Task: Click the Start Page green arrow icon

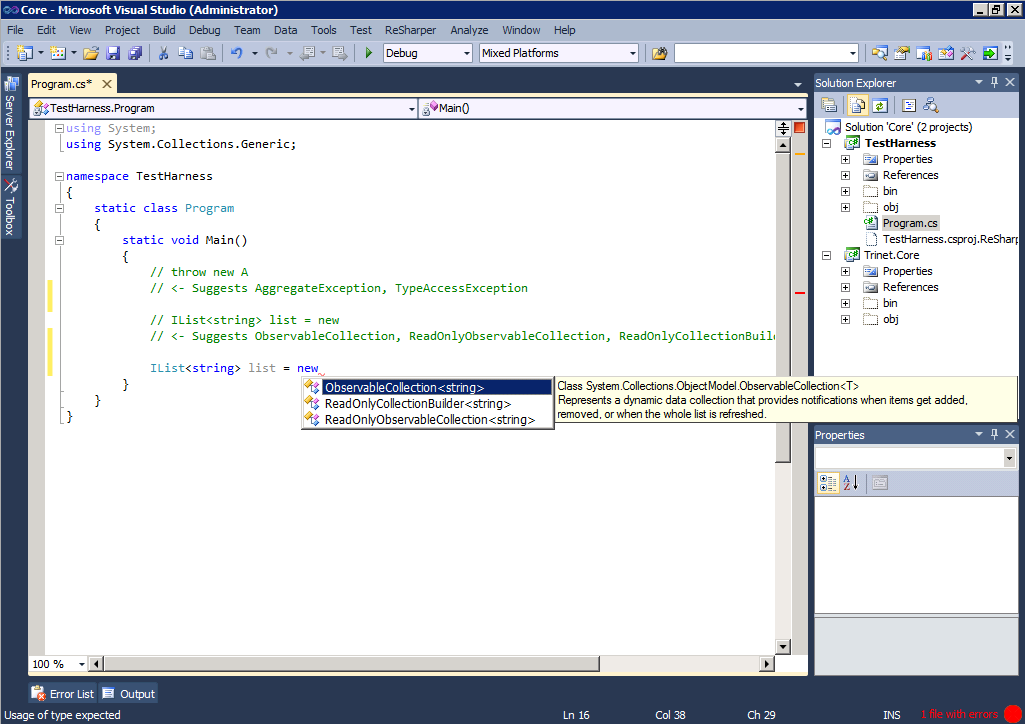Action: 990,53
